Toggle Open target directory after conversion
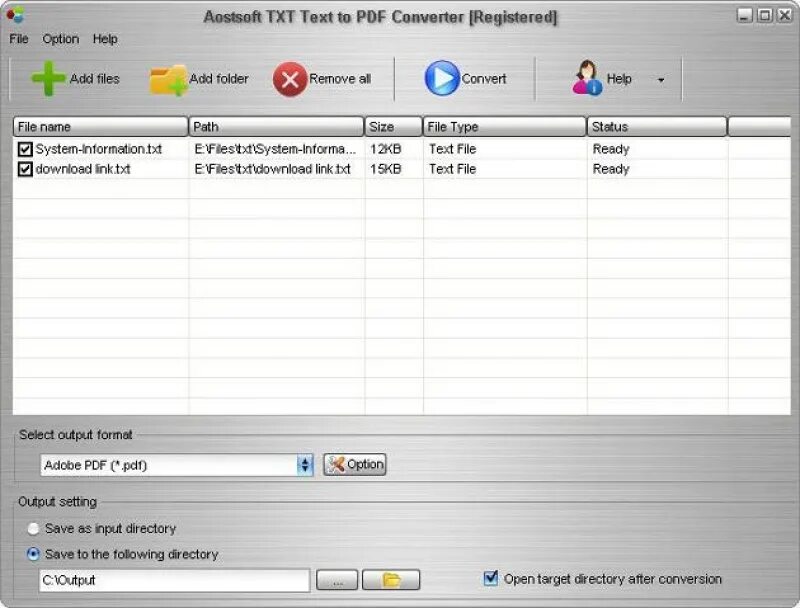The height and width of the screenshot is (608, 800). point(490,578)
